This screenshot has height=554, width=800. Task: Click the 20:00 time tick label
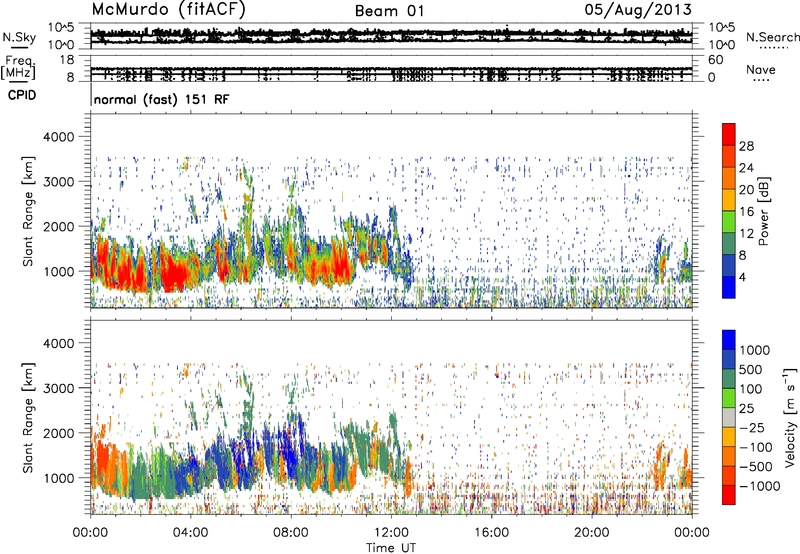(591, 533)
